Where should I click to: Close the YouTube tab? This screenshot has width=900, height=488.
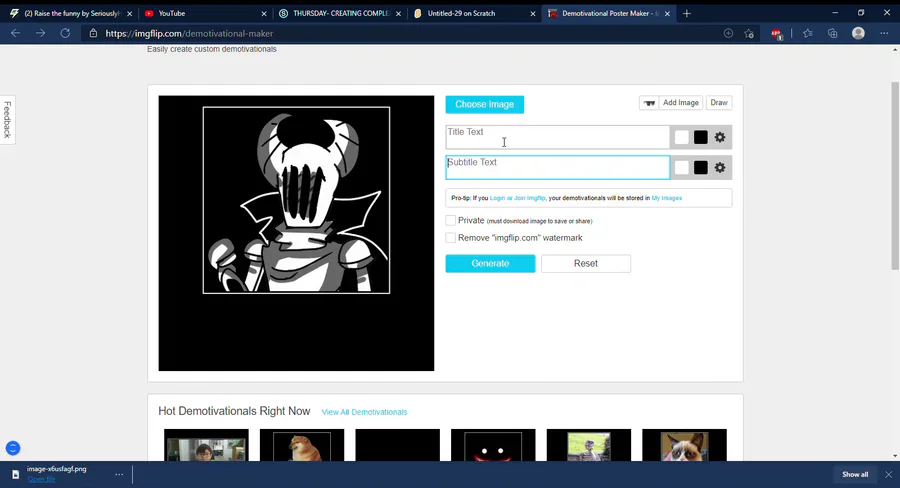(264, 13)
